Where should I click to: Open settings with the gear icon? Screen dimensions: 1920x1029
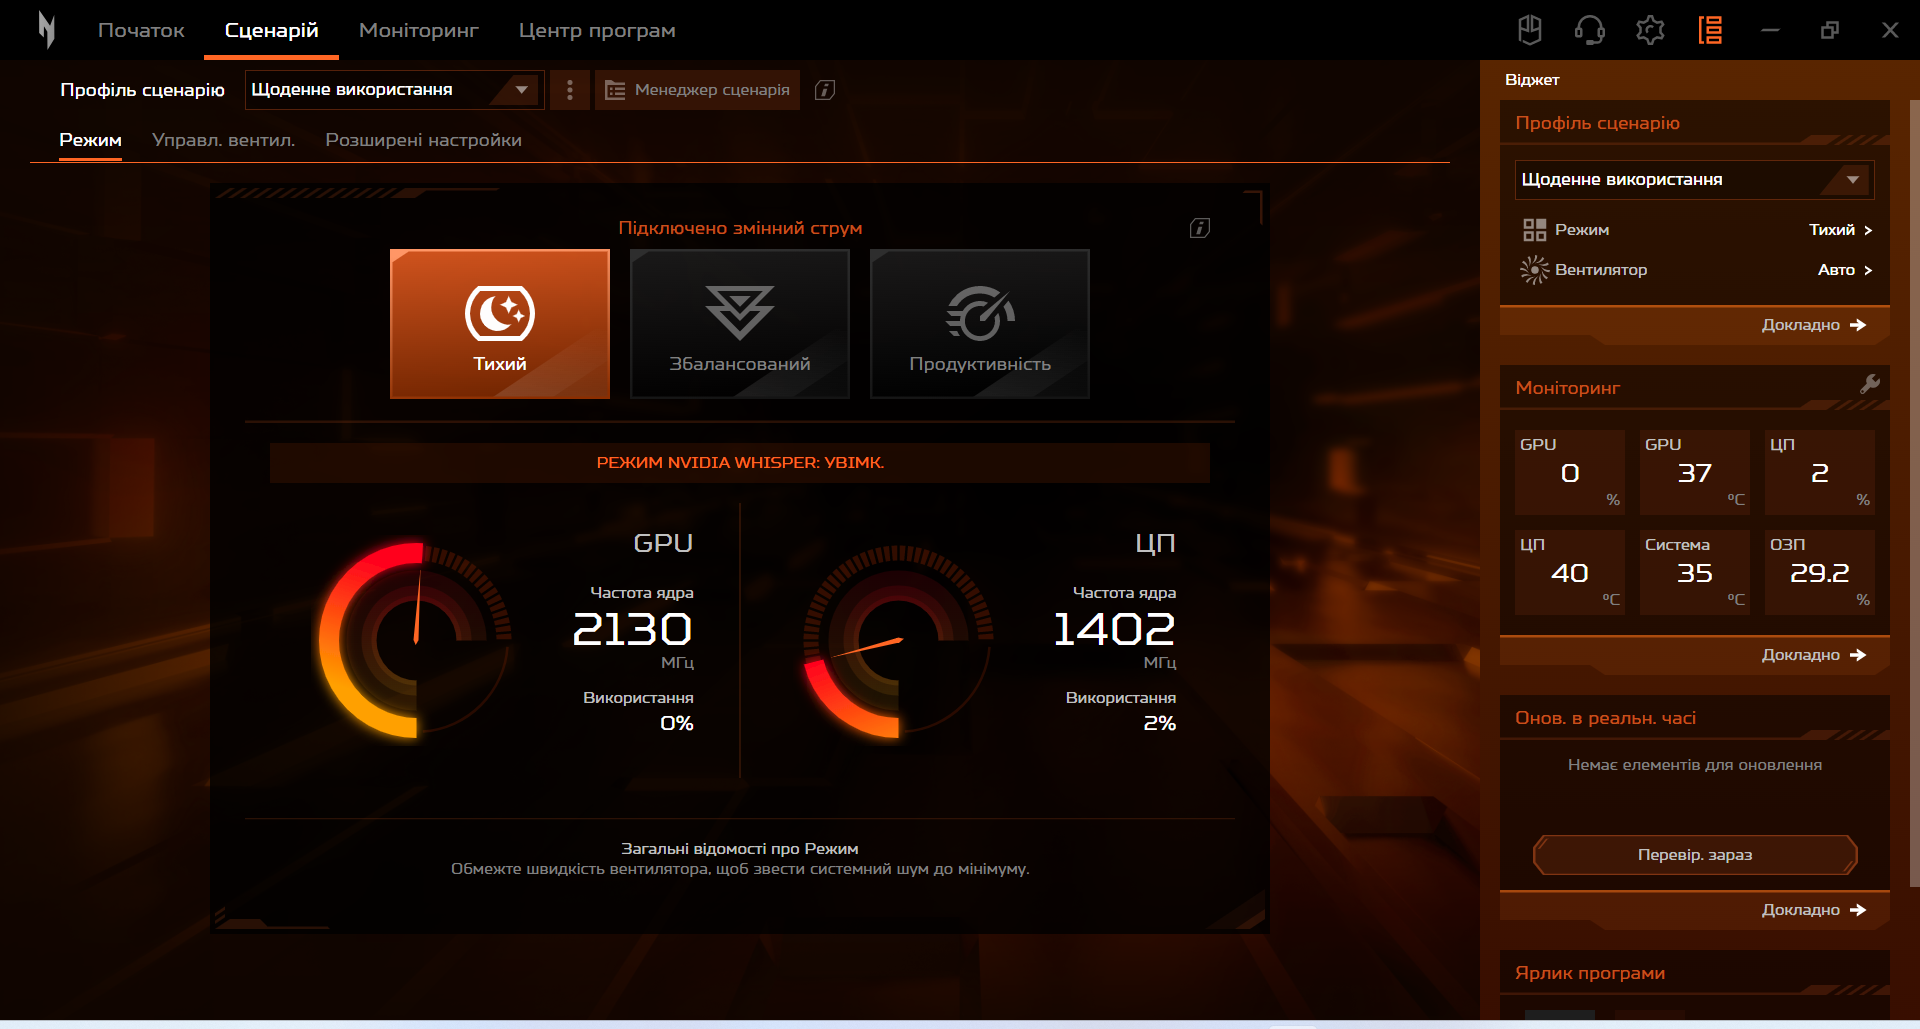click(1650, 30)
